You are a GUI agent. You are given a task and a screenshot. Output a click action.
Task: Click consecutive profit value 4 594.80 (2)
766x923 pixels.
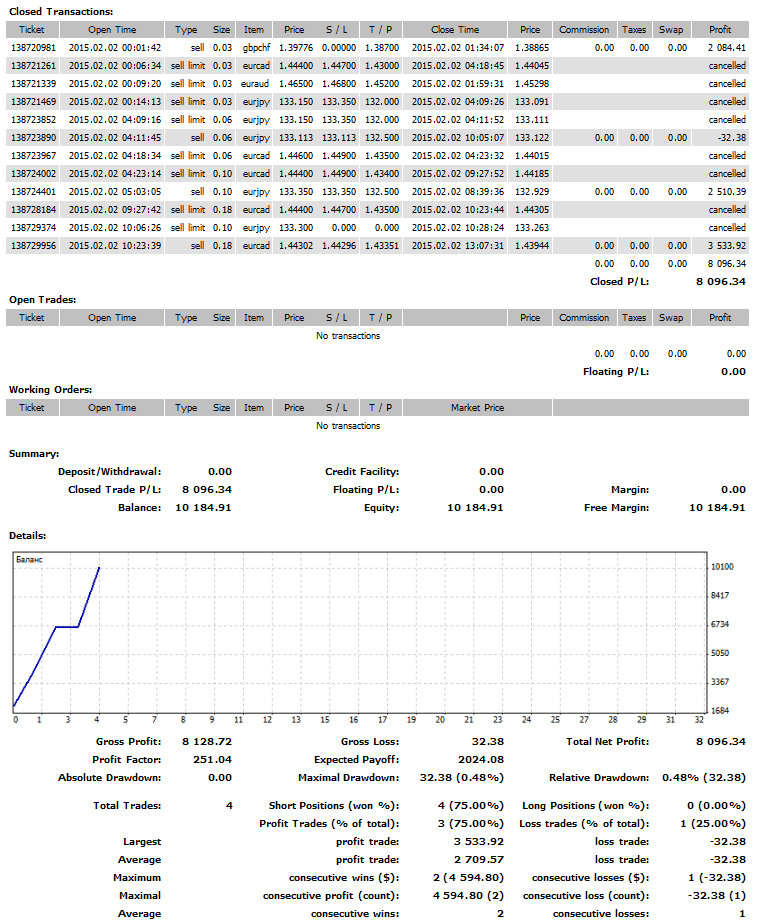469,895
